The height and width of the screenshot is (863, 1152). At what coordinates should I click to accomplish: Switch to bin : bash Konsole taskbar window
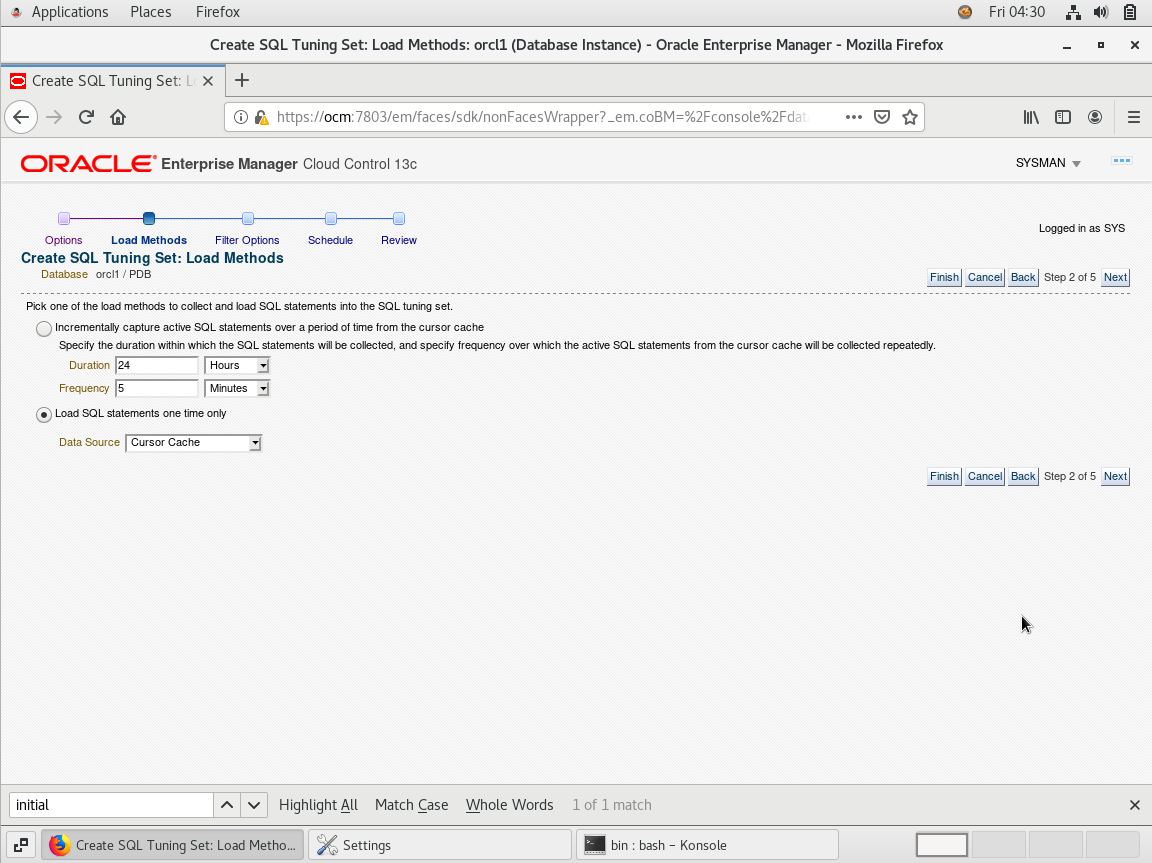(x=708, y=845)
